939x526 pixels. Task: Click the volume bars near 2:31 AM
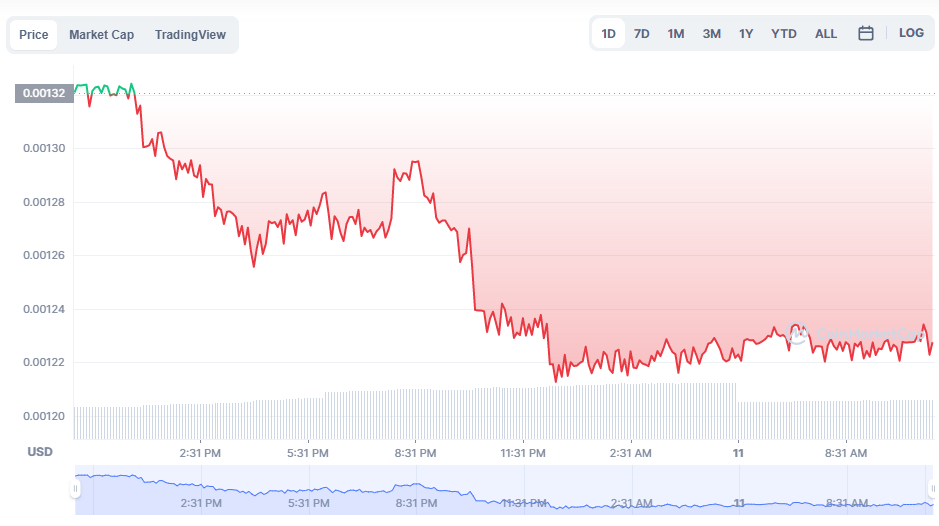pyautogui.click(x=631, y=411)
